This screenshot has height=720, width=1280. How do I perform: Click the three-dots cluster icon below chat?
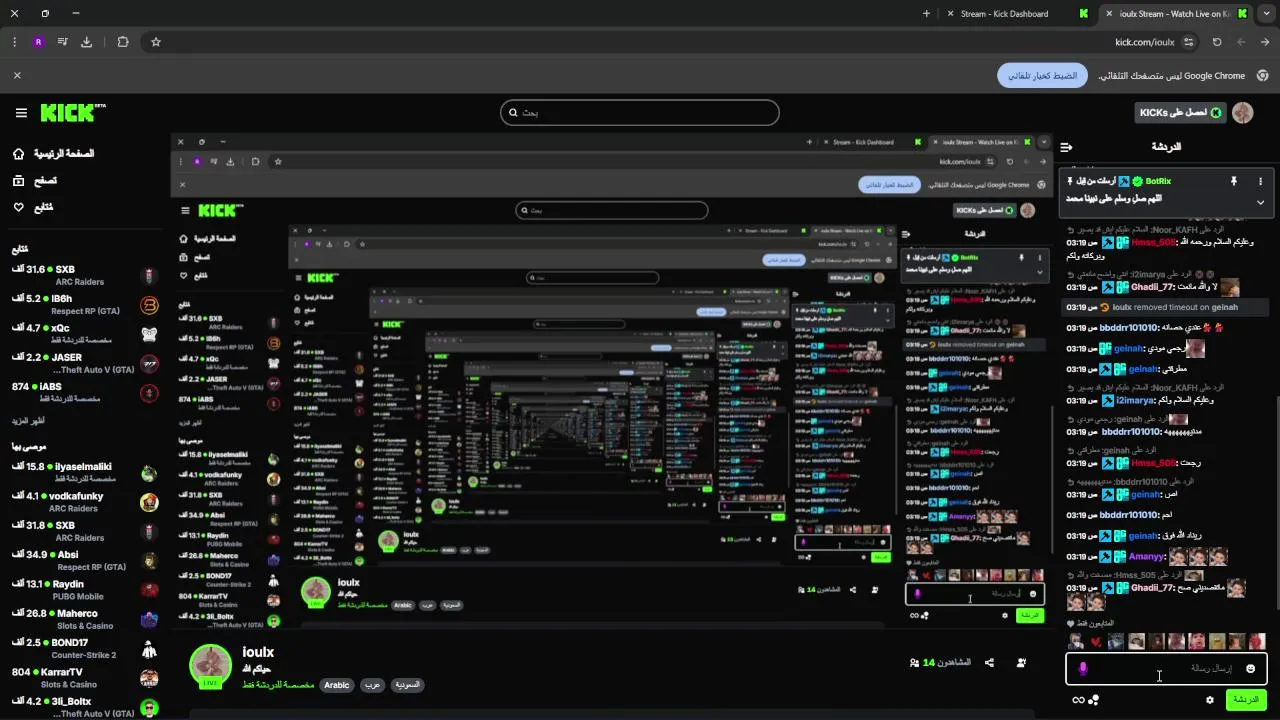tap(1094, 700)
